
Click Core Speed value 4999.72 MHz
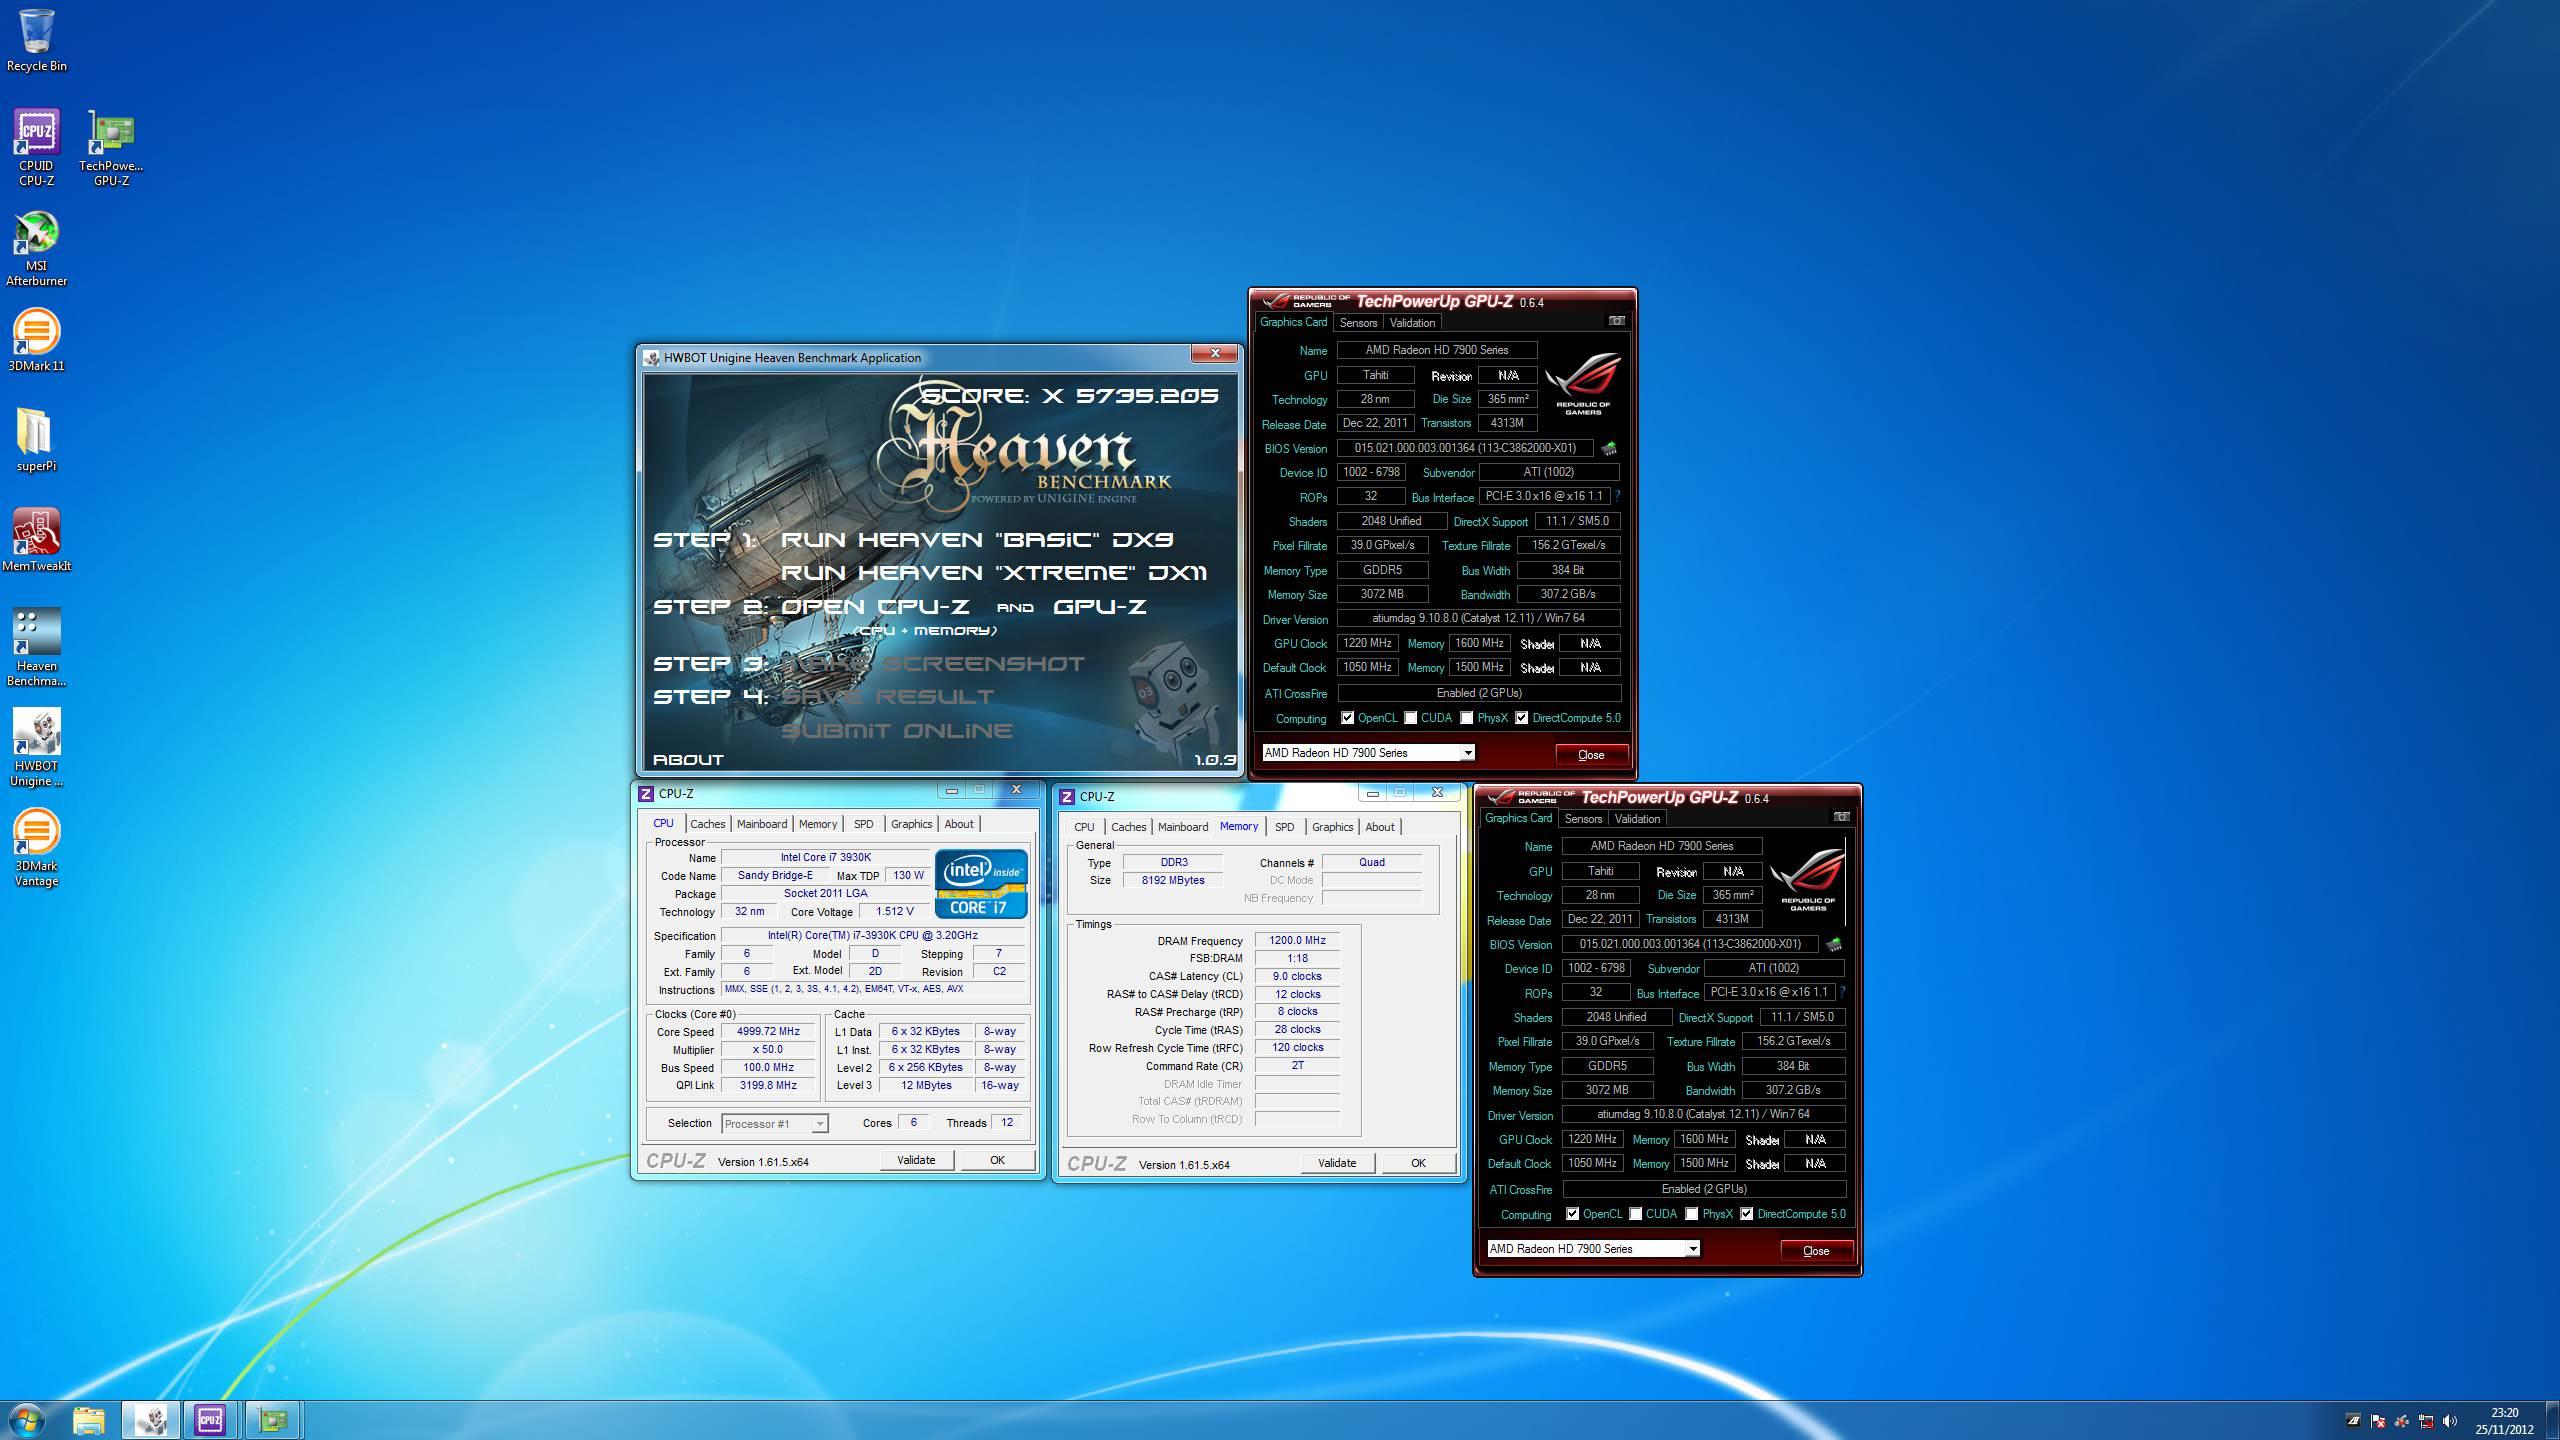(768, 1031)
